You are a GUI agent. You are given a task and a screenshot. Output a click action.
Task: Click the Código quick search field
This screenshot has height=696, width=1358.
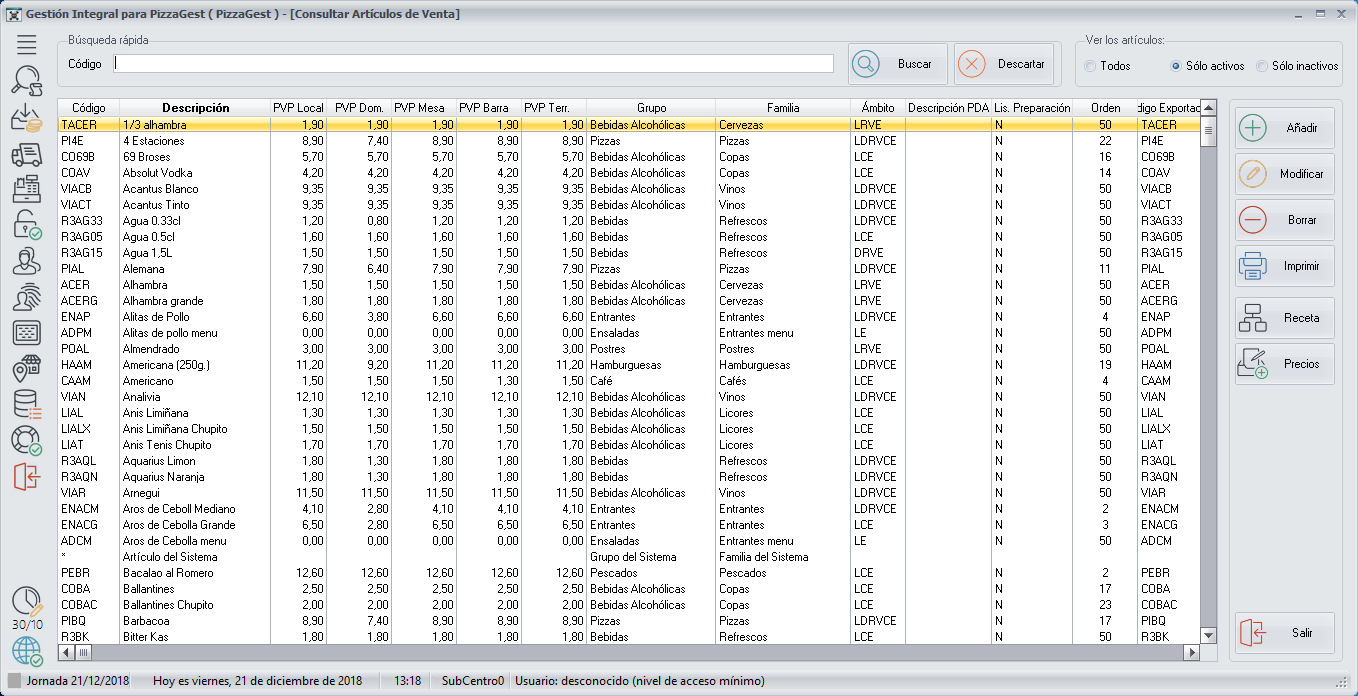click(x=474, y=64)
